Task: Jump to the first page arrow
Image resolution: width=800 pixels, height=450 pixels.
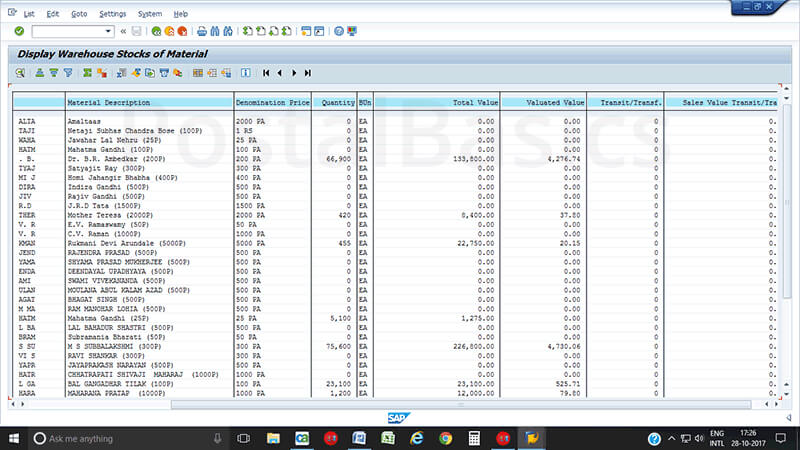Action: click(x=266, y=73)
